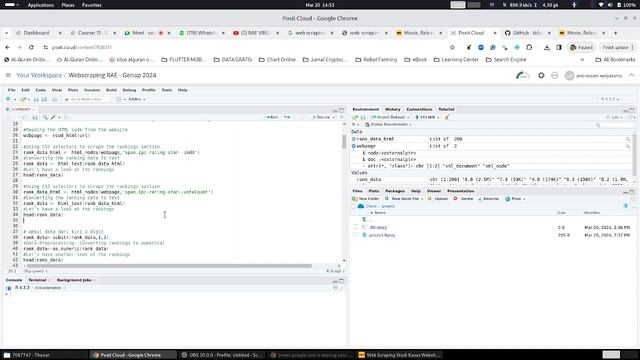The image size is (640, 360).
Task: Open the project.Rproj file
Action: [x=382, y=235]
